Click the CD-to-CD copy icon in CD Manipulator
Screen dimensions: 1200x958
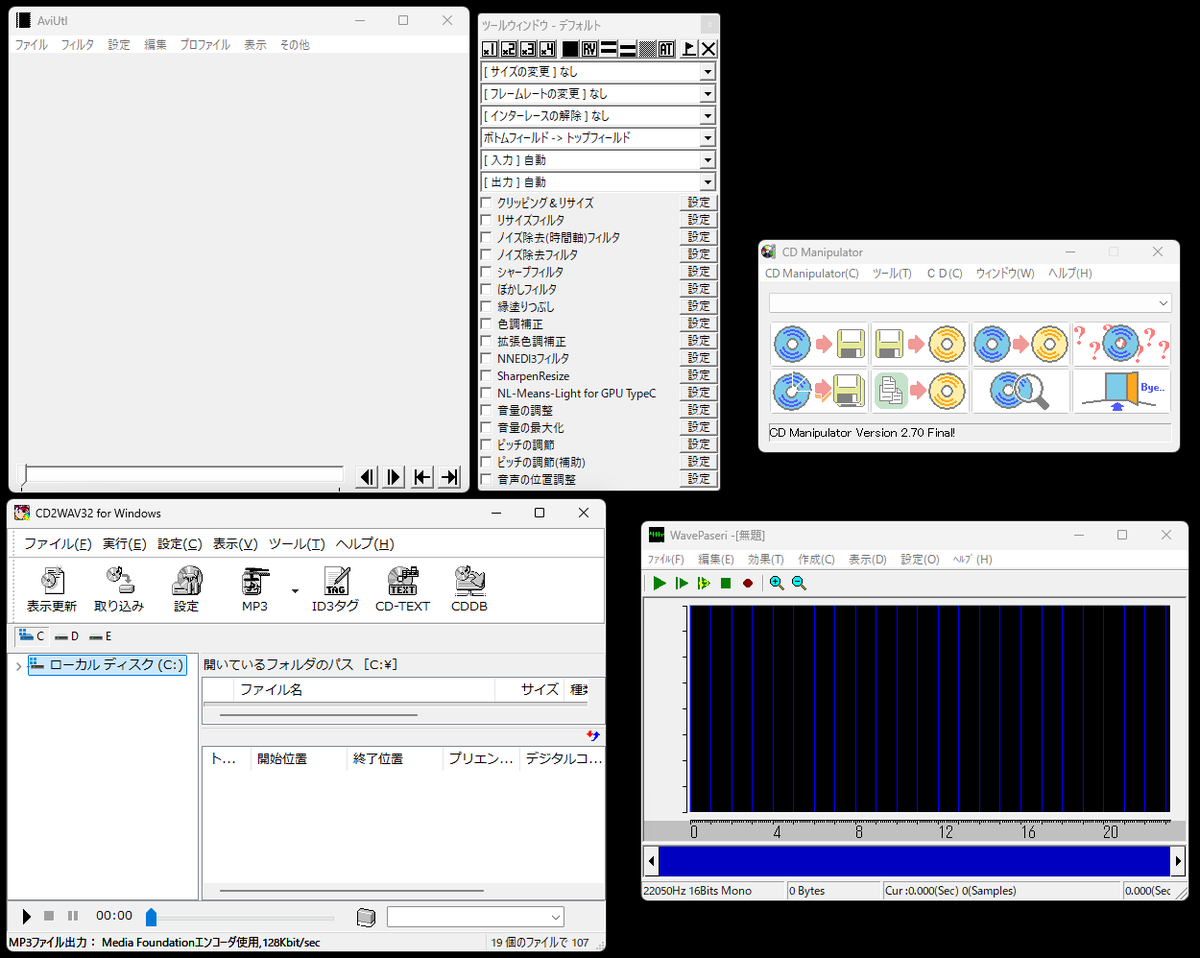(x=1021, y=344)
